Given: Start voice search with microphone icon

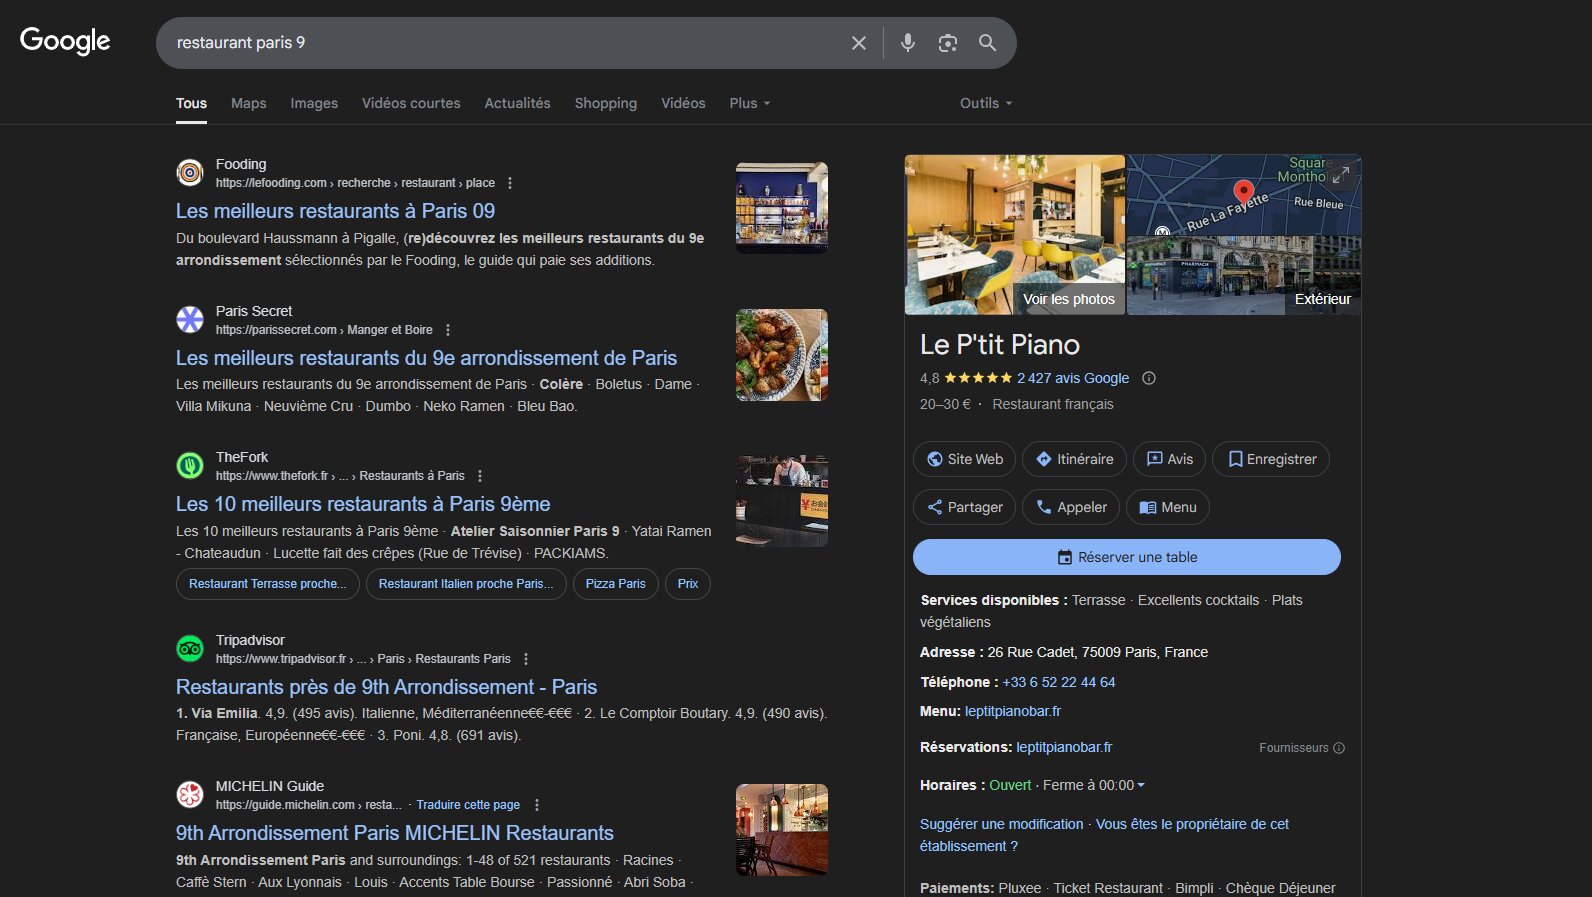Looking at the screenshot, I should [x=908, y=43].
